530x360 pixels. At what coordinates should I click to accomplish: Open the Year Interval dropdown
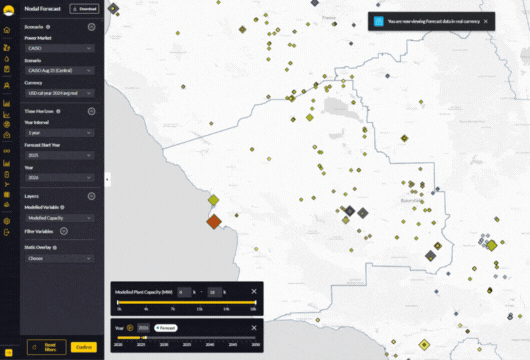pyautogui.click(x=60, y=133)
